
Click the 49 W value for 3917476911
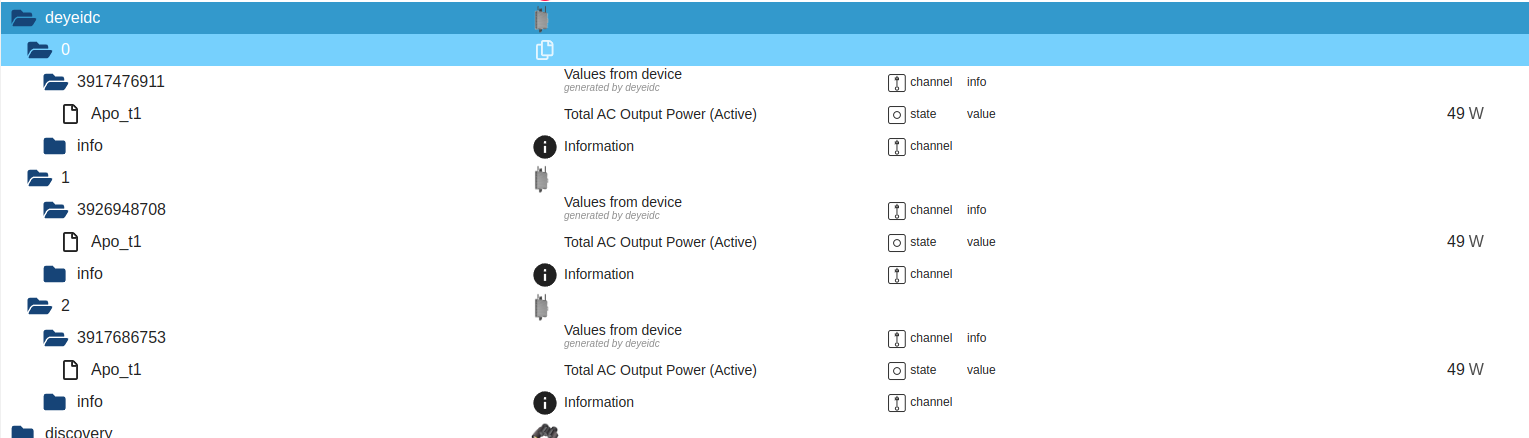1465,114
